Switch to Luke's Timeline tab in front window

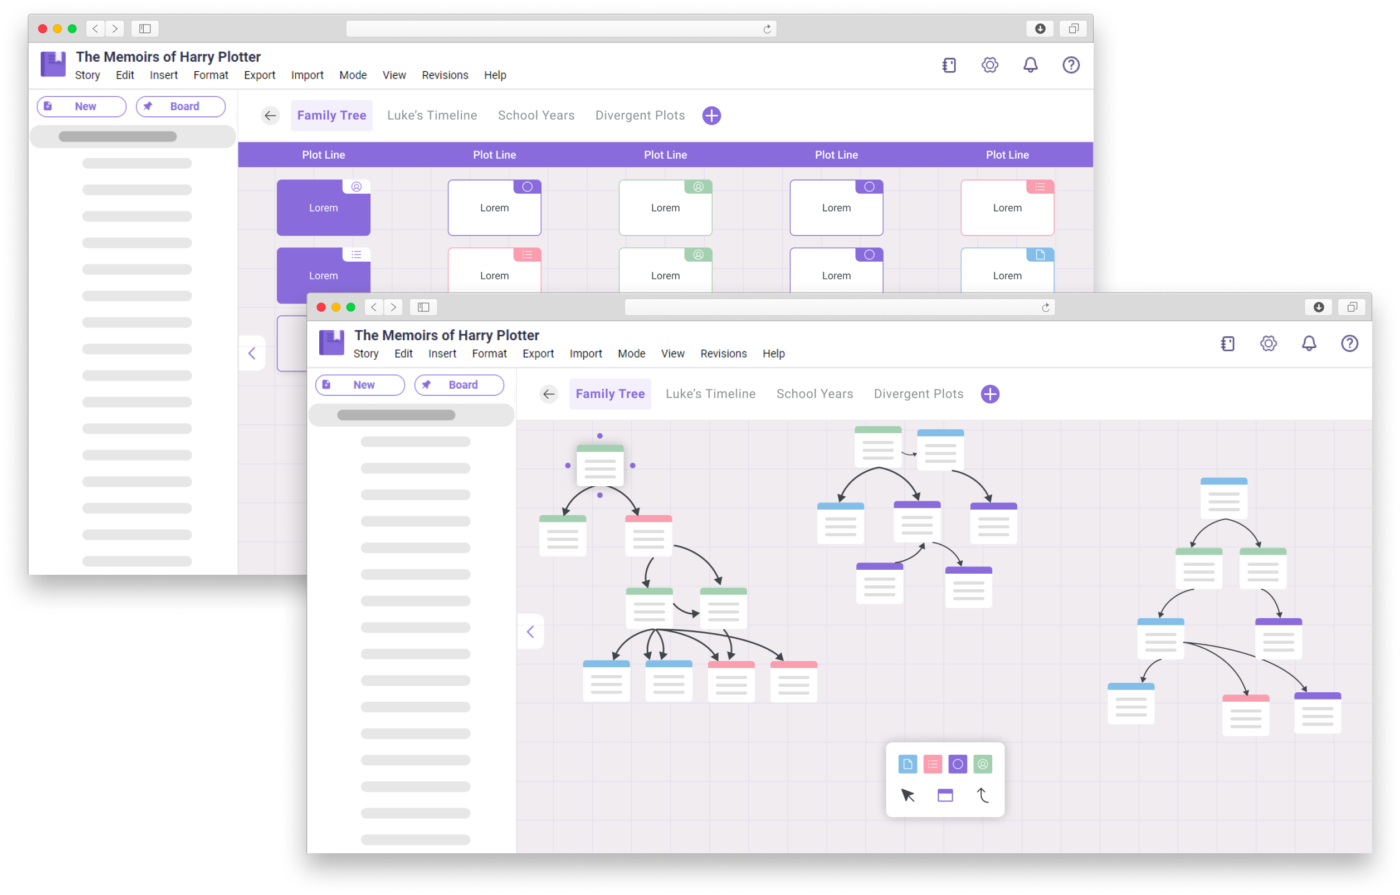click(x=710, y=394)
